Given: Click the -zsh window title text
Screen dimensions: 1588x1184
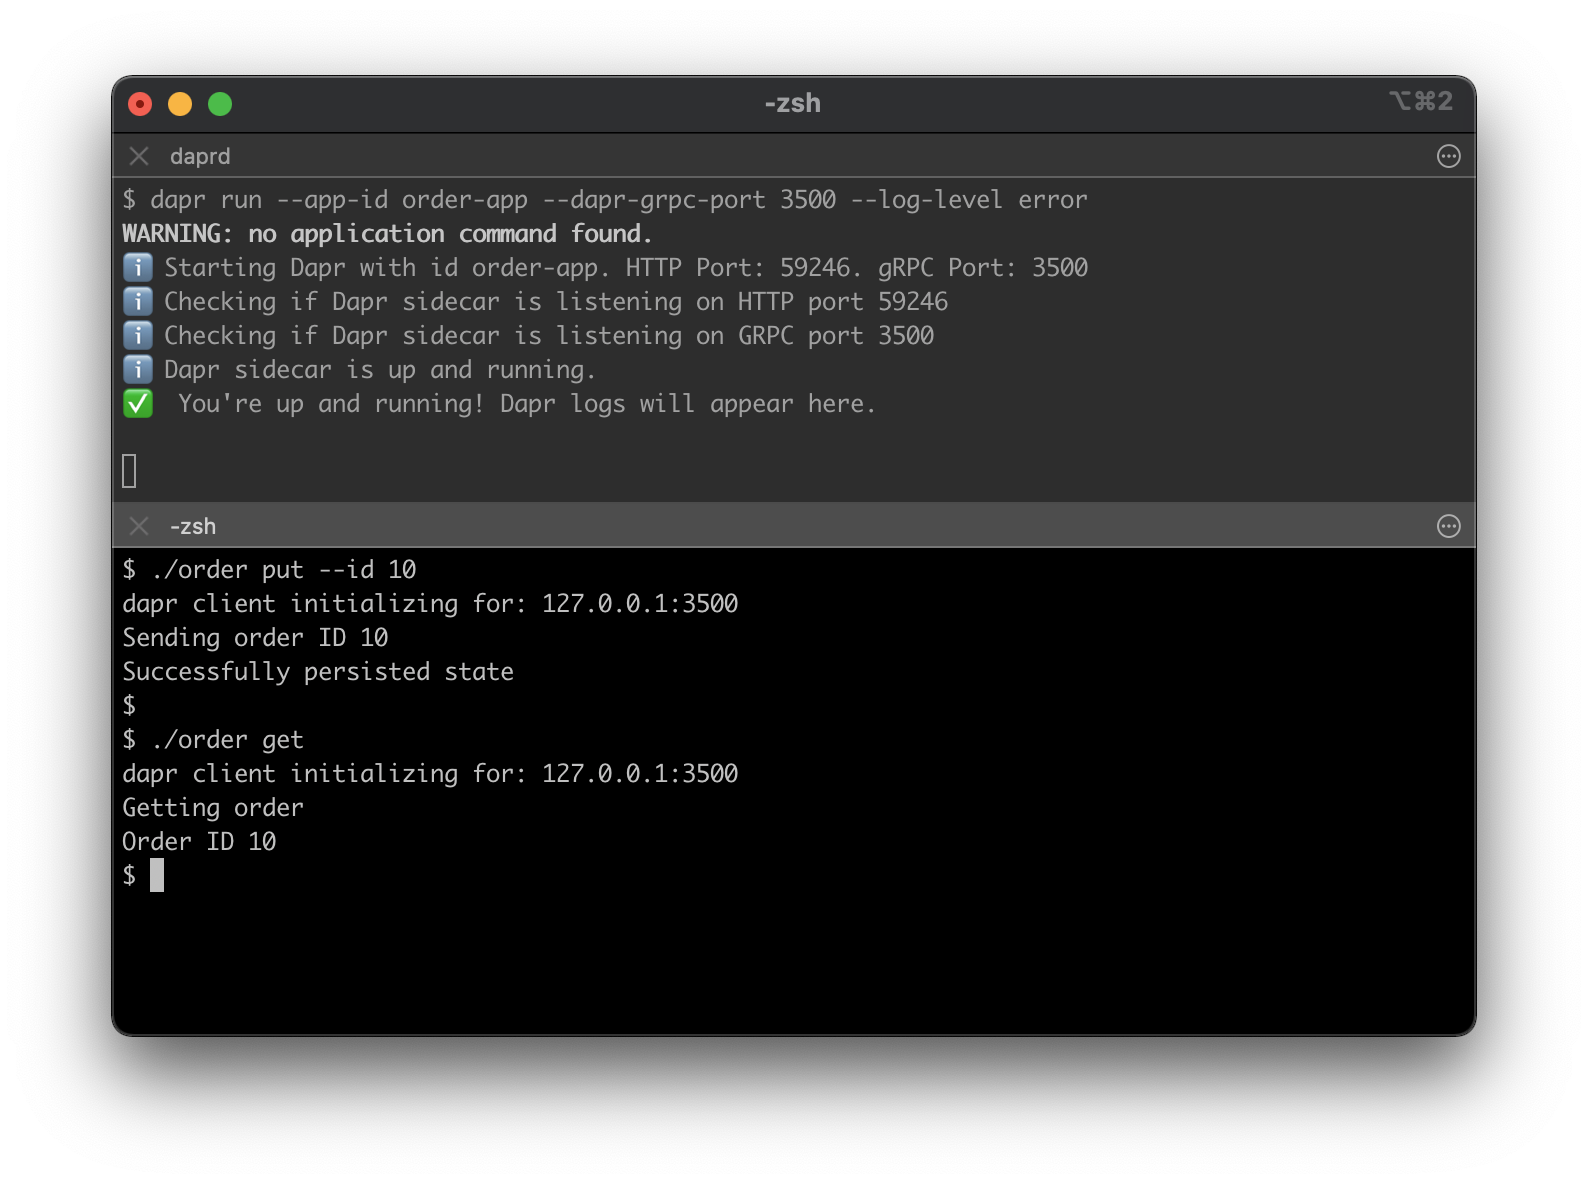Looking at the screenshot, I should [x=793, y=103].
